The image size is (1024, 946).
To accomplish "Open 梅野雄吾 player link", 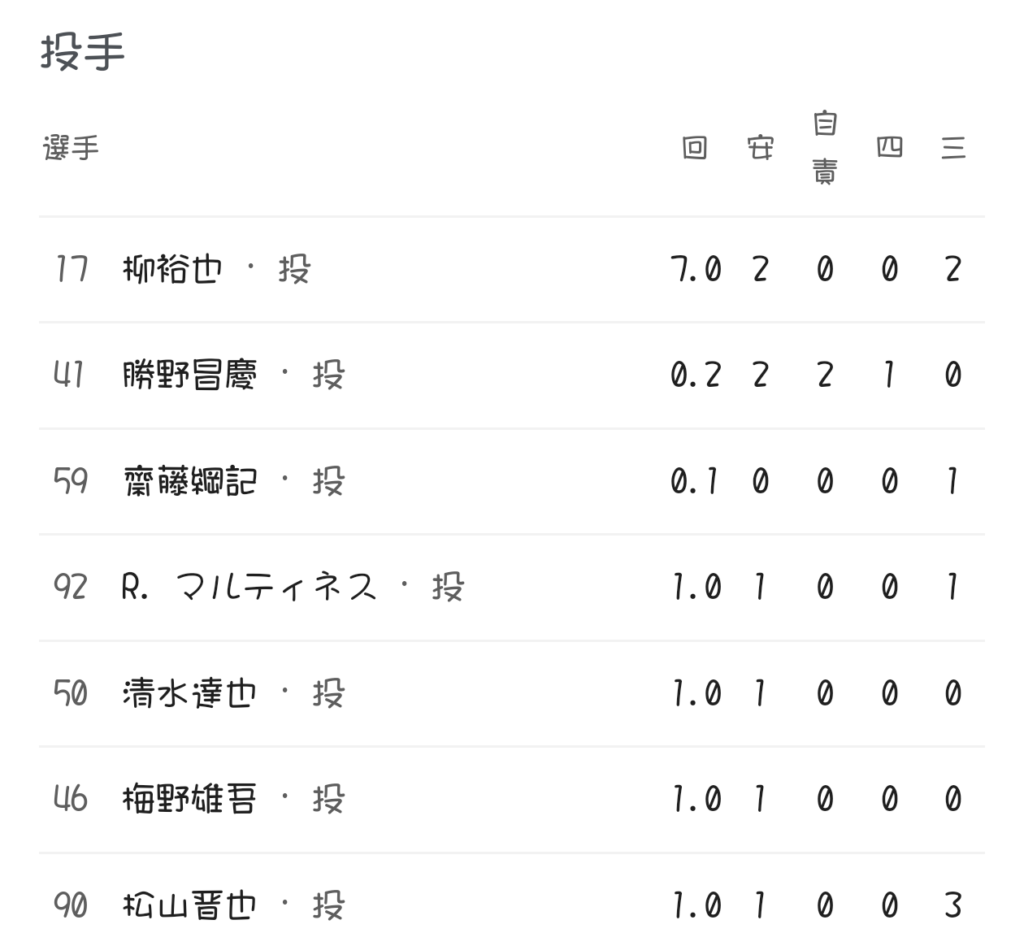I will 189,800.
